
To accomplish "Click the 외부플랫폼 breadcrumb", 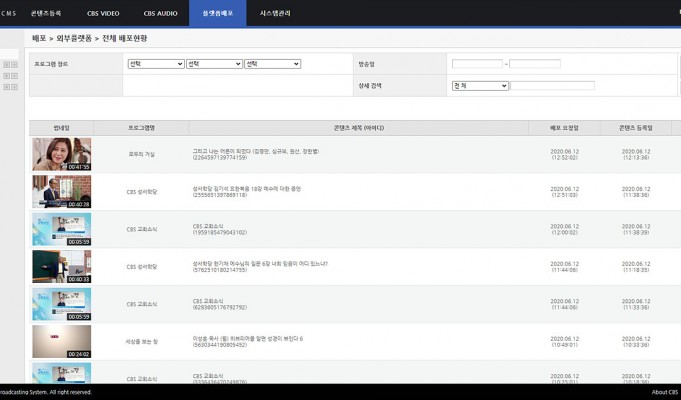I will coord(74,38).
